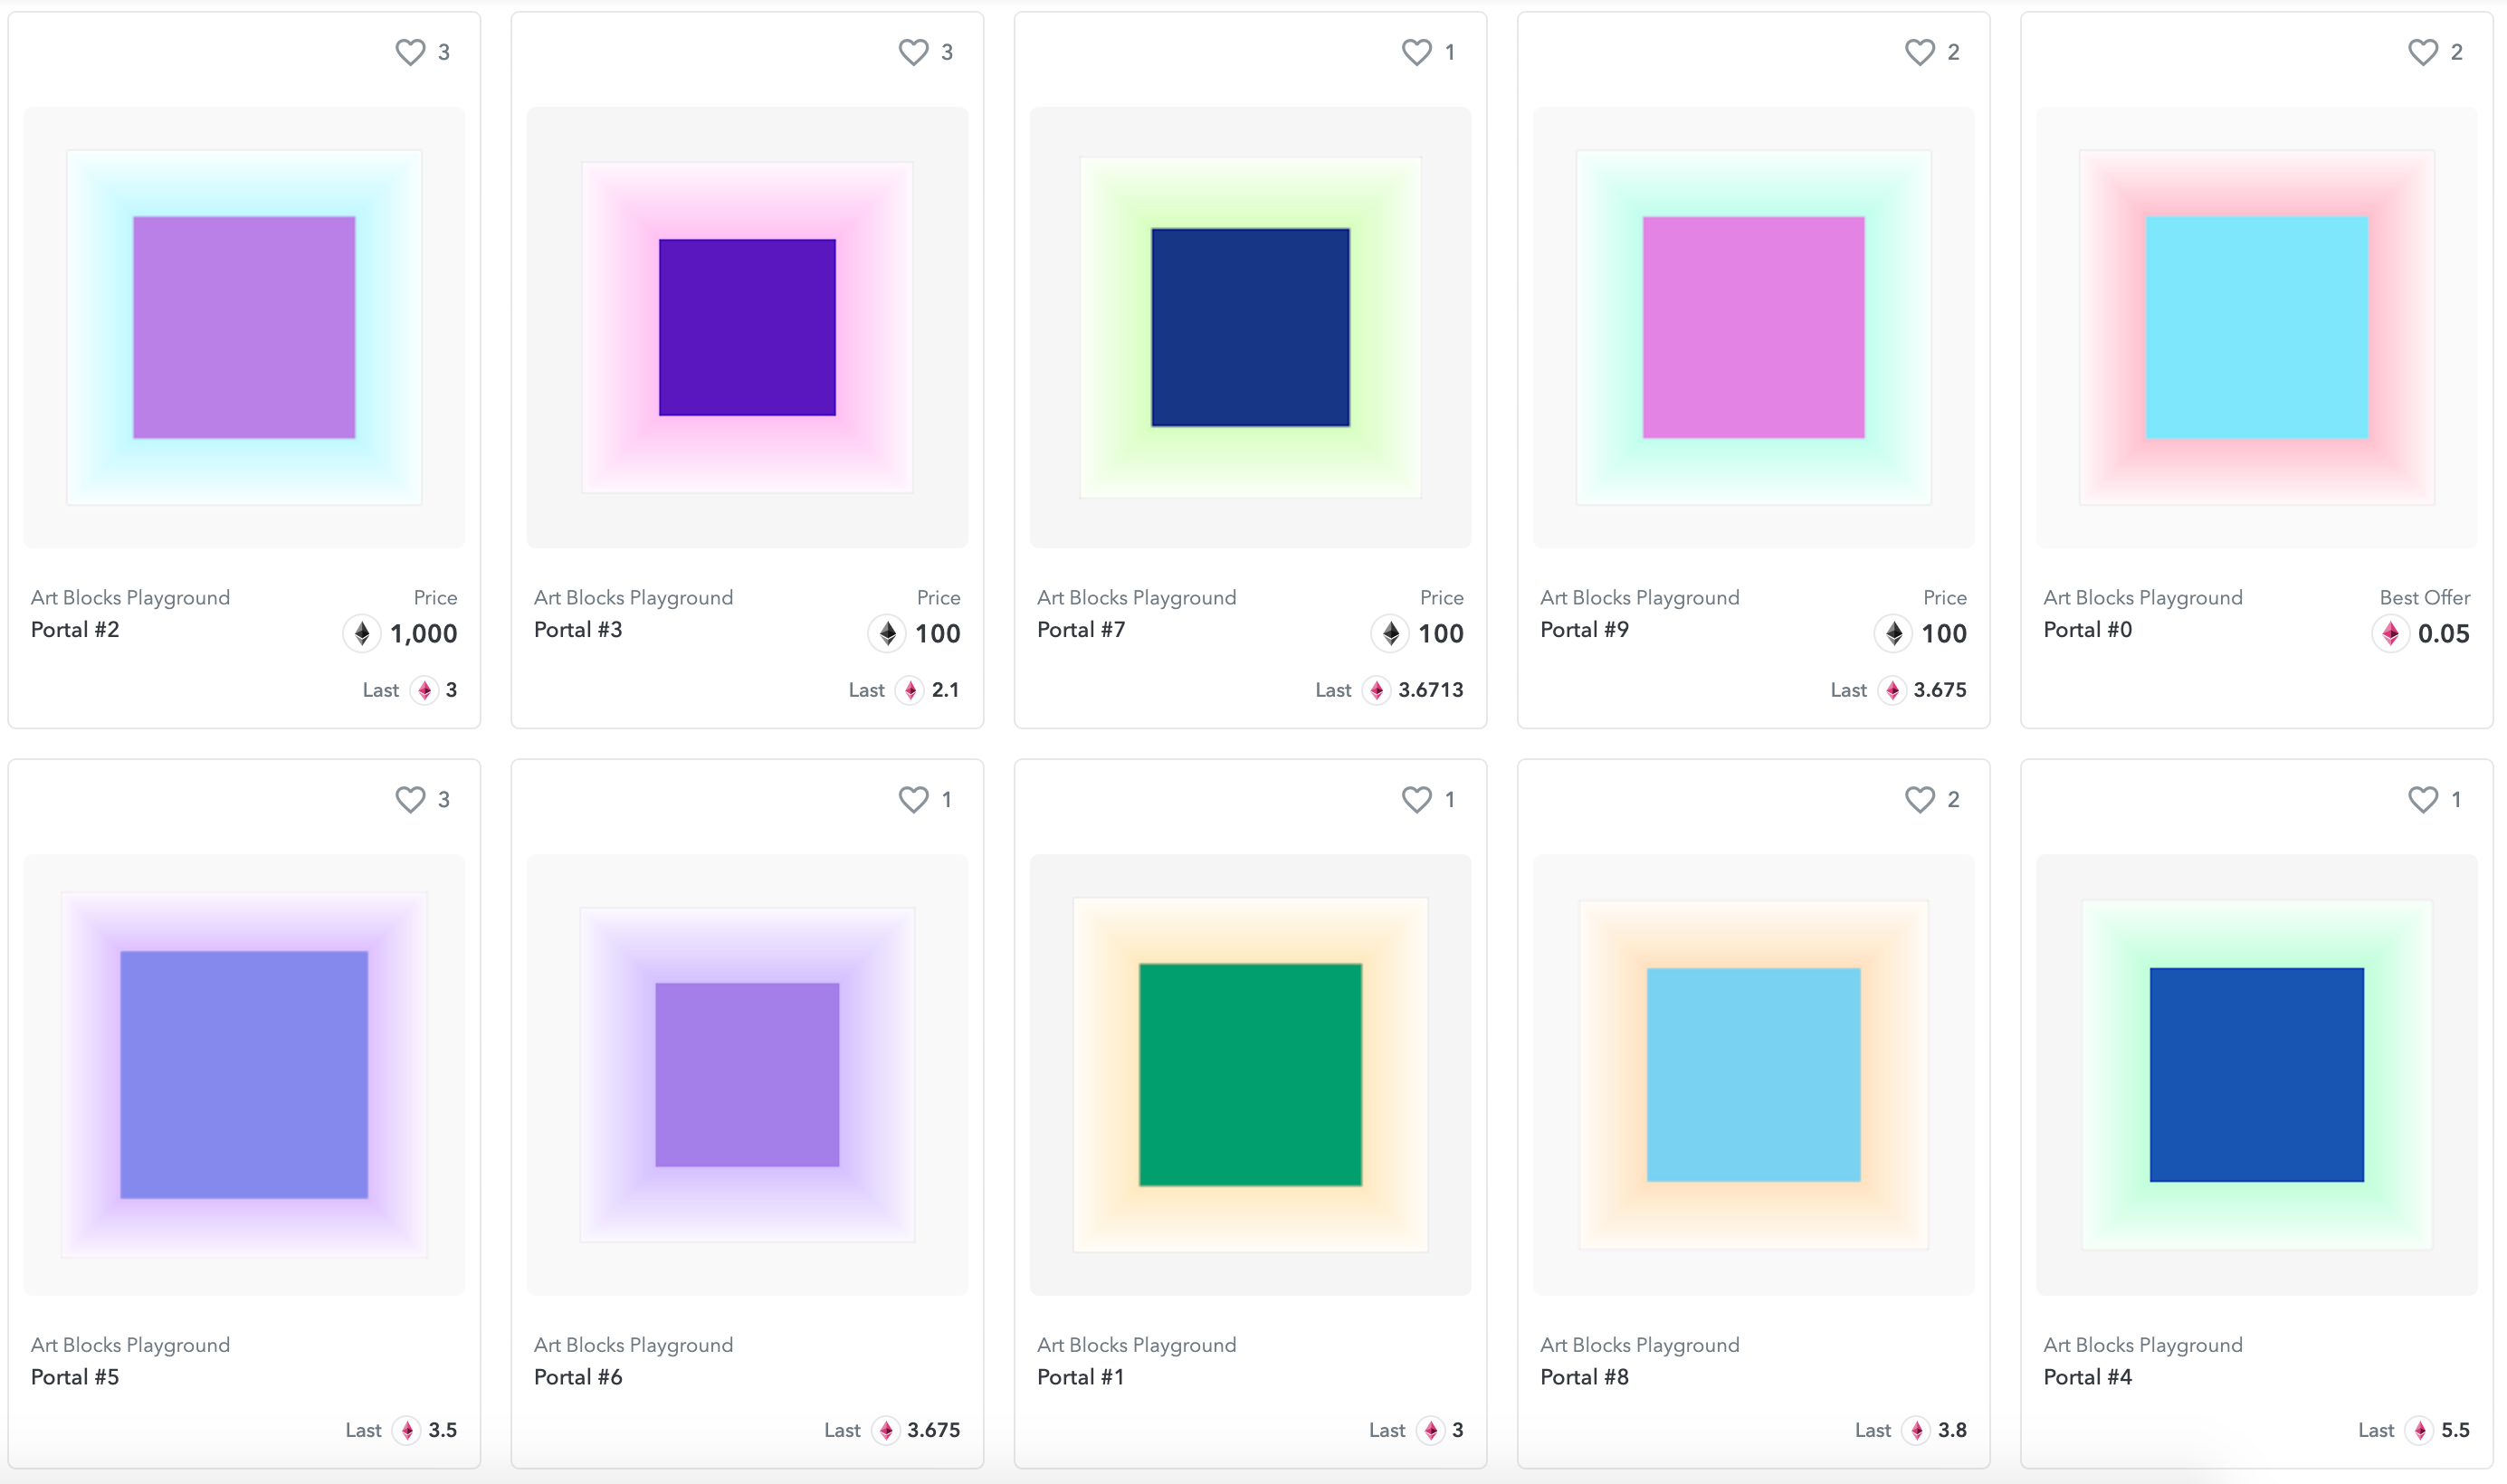Open the Portal #9 title link
2507x1484 pixels.
pos(1584,630)
